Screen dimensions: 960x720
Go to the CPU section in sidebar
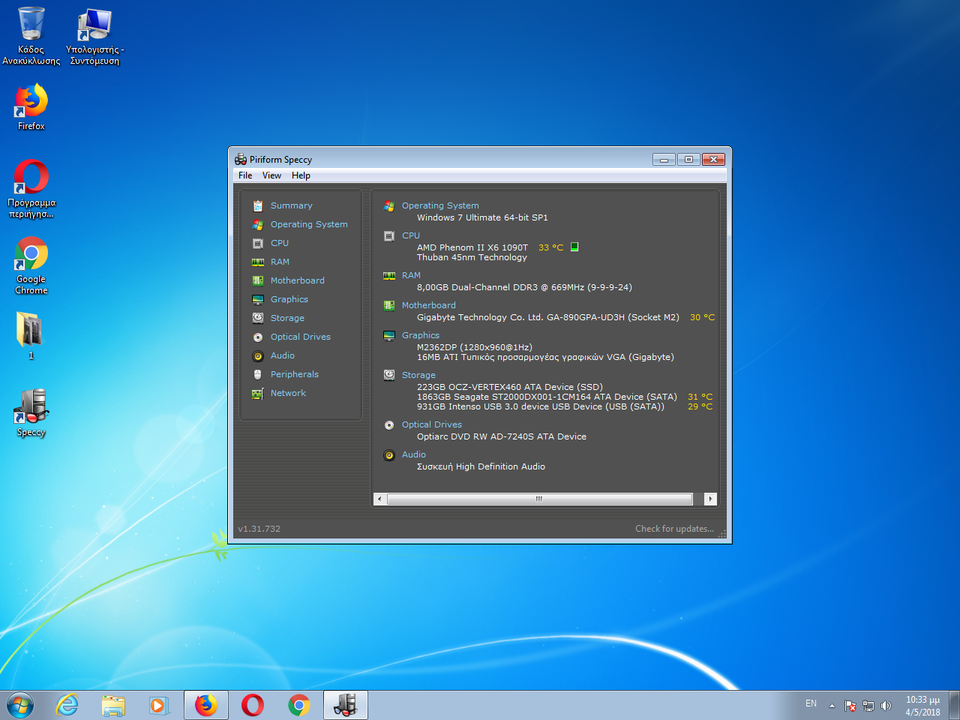(x=279, y=243)
